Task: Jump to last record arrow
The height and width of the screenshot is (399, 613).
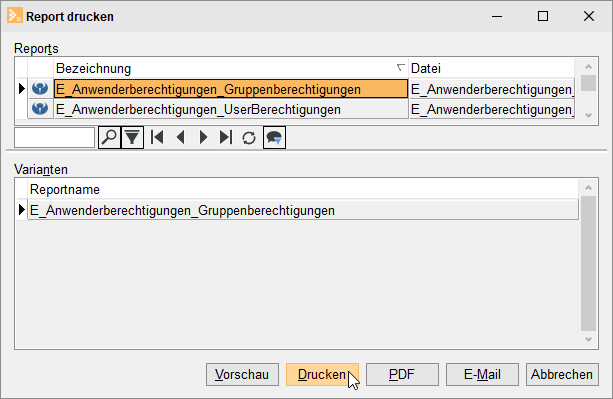Action: tap(226, 138)
